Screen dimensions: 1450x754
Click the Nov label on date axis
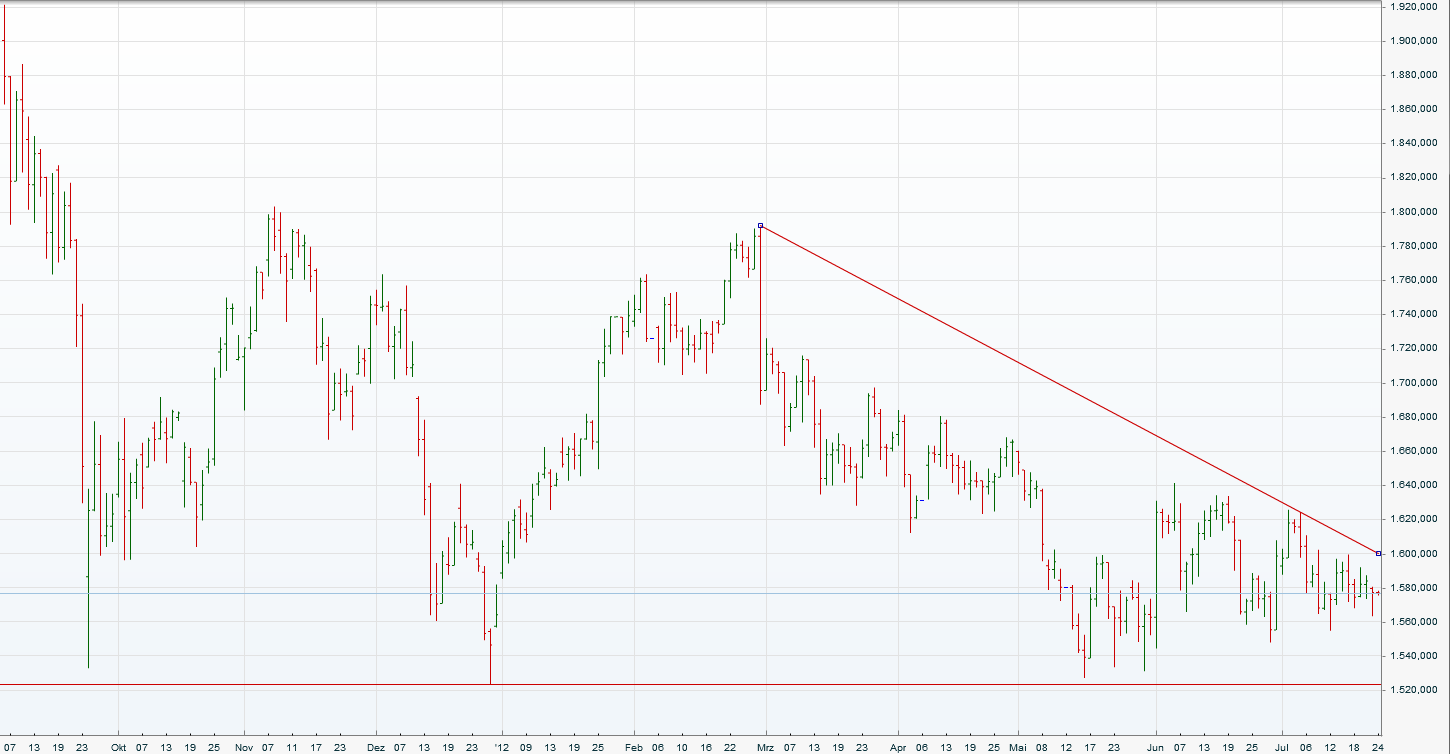[x=245, y=747]
